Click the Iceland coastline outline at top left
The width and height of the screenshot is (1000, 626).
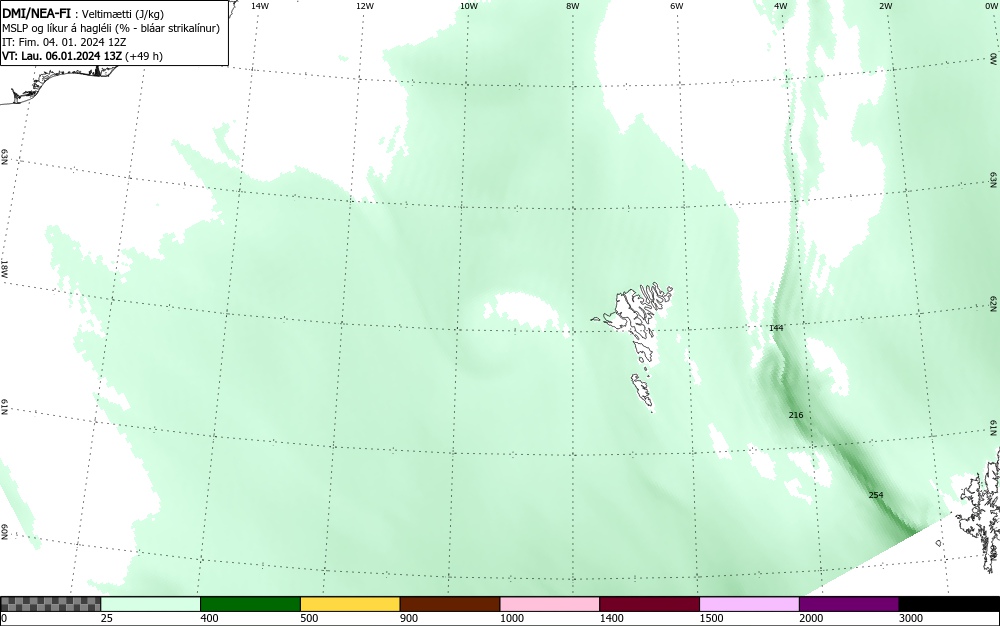tap(61, 83)
